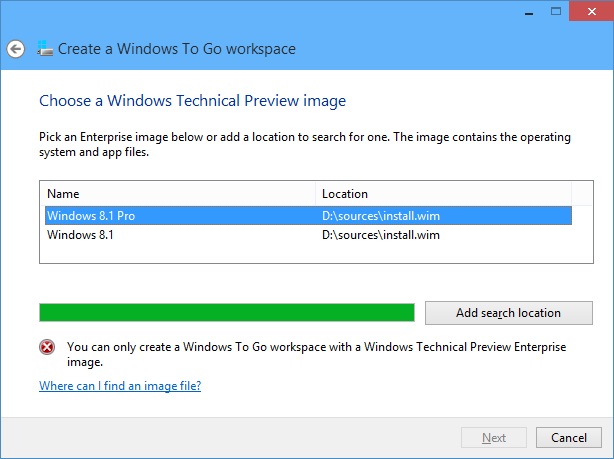Click the green search progress bar

pos(227,313)
